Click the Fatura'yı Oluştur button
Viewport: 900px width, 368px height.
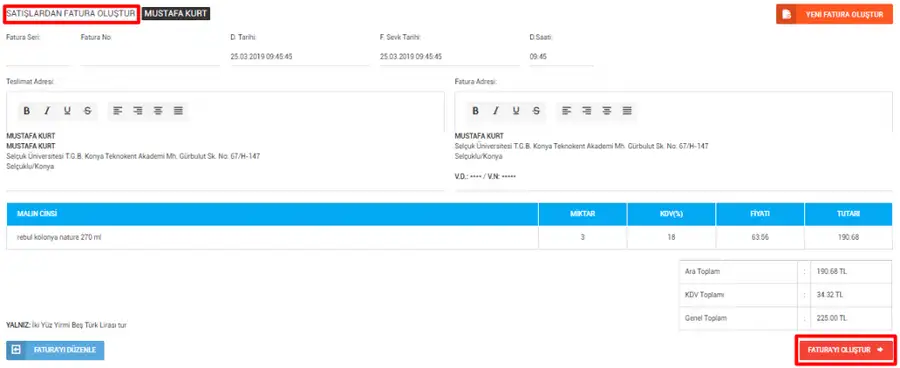845,350
